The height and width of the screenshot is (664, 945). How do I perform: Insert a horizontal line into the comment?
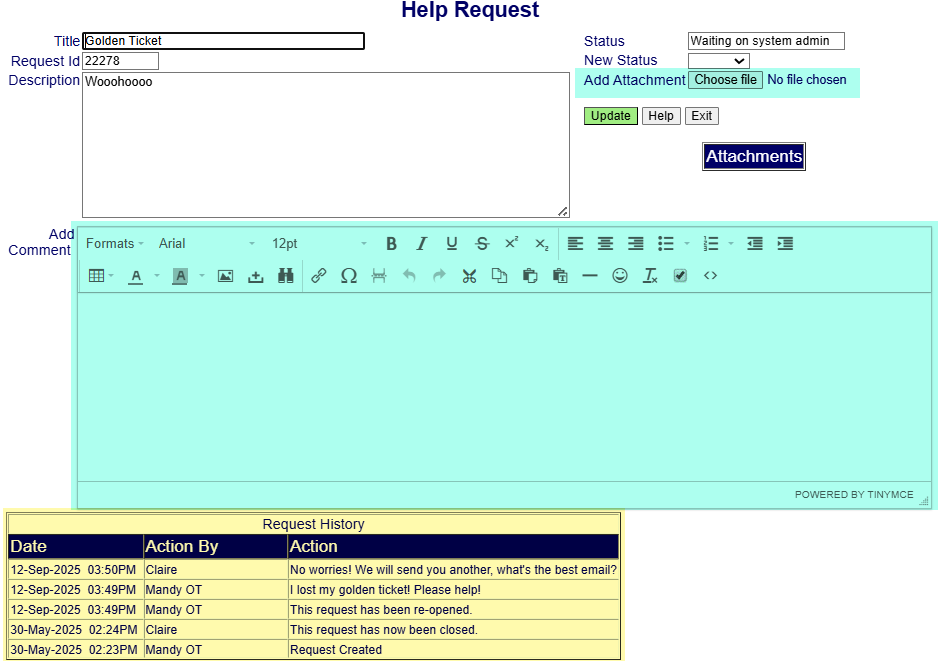point(590,275)
